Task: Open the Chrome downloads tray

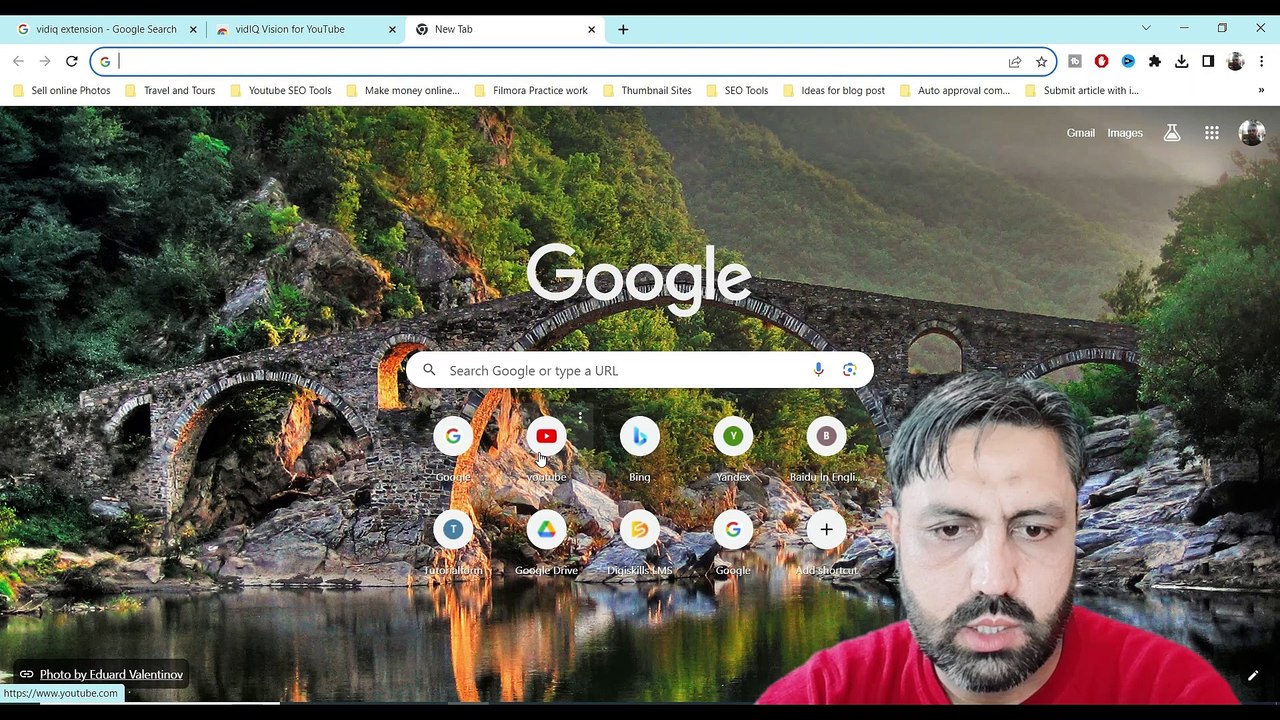Action: tap(1181, 61)
